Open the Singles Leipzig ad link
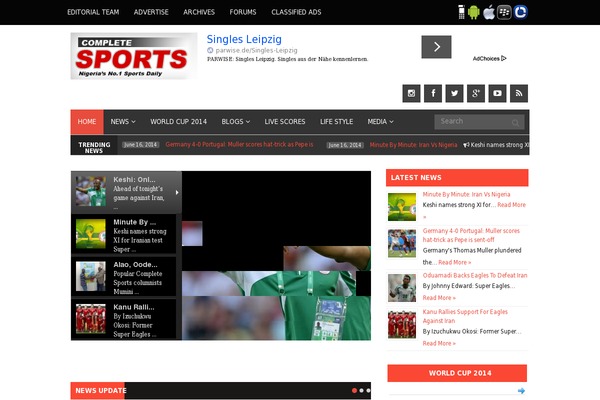This screenshot has height=400, width=600. click(x=244, y=39)
